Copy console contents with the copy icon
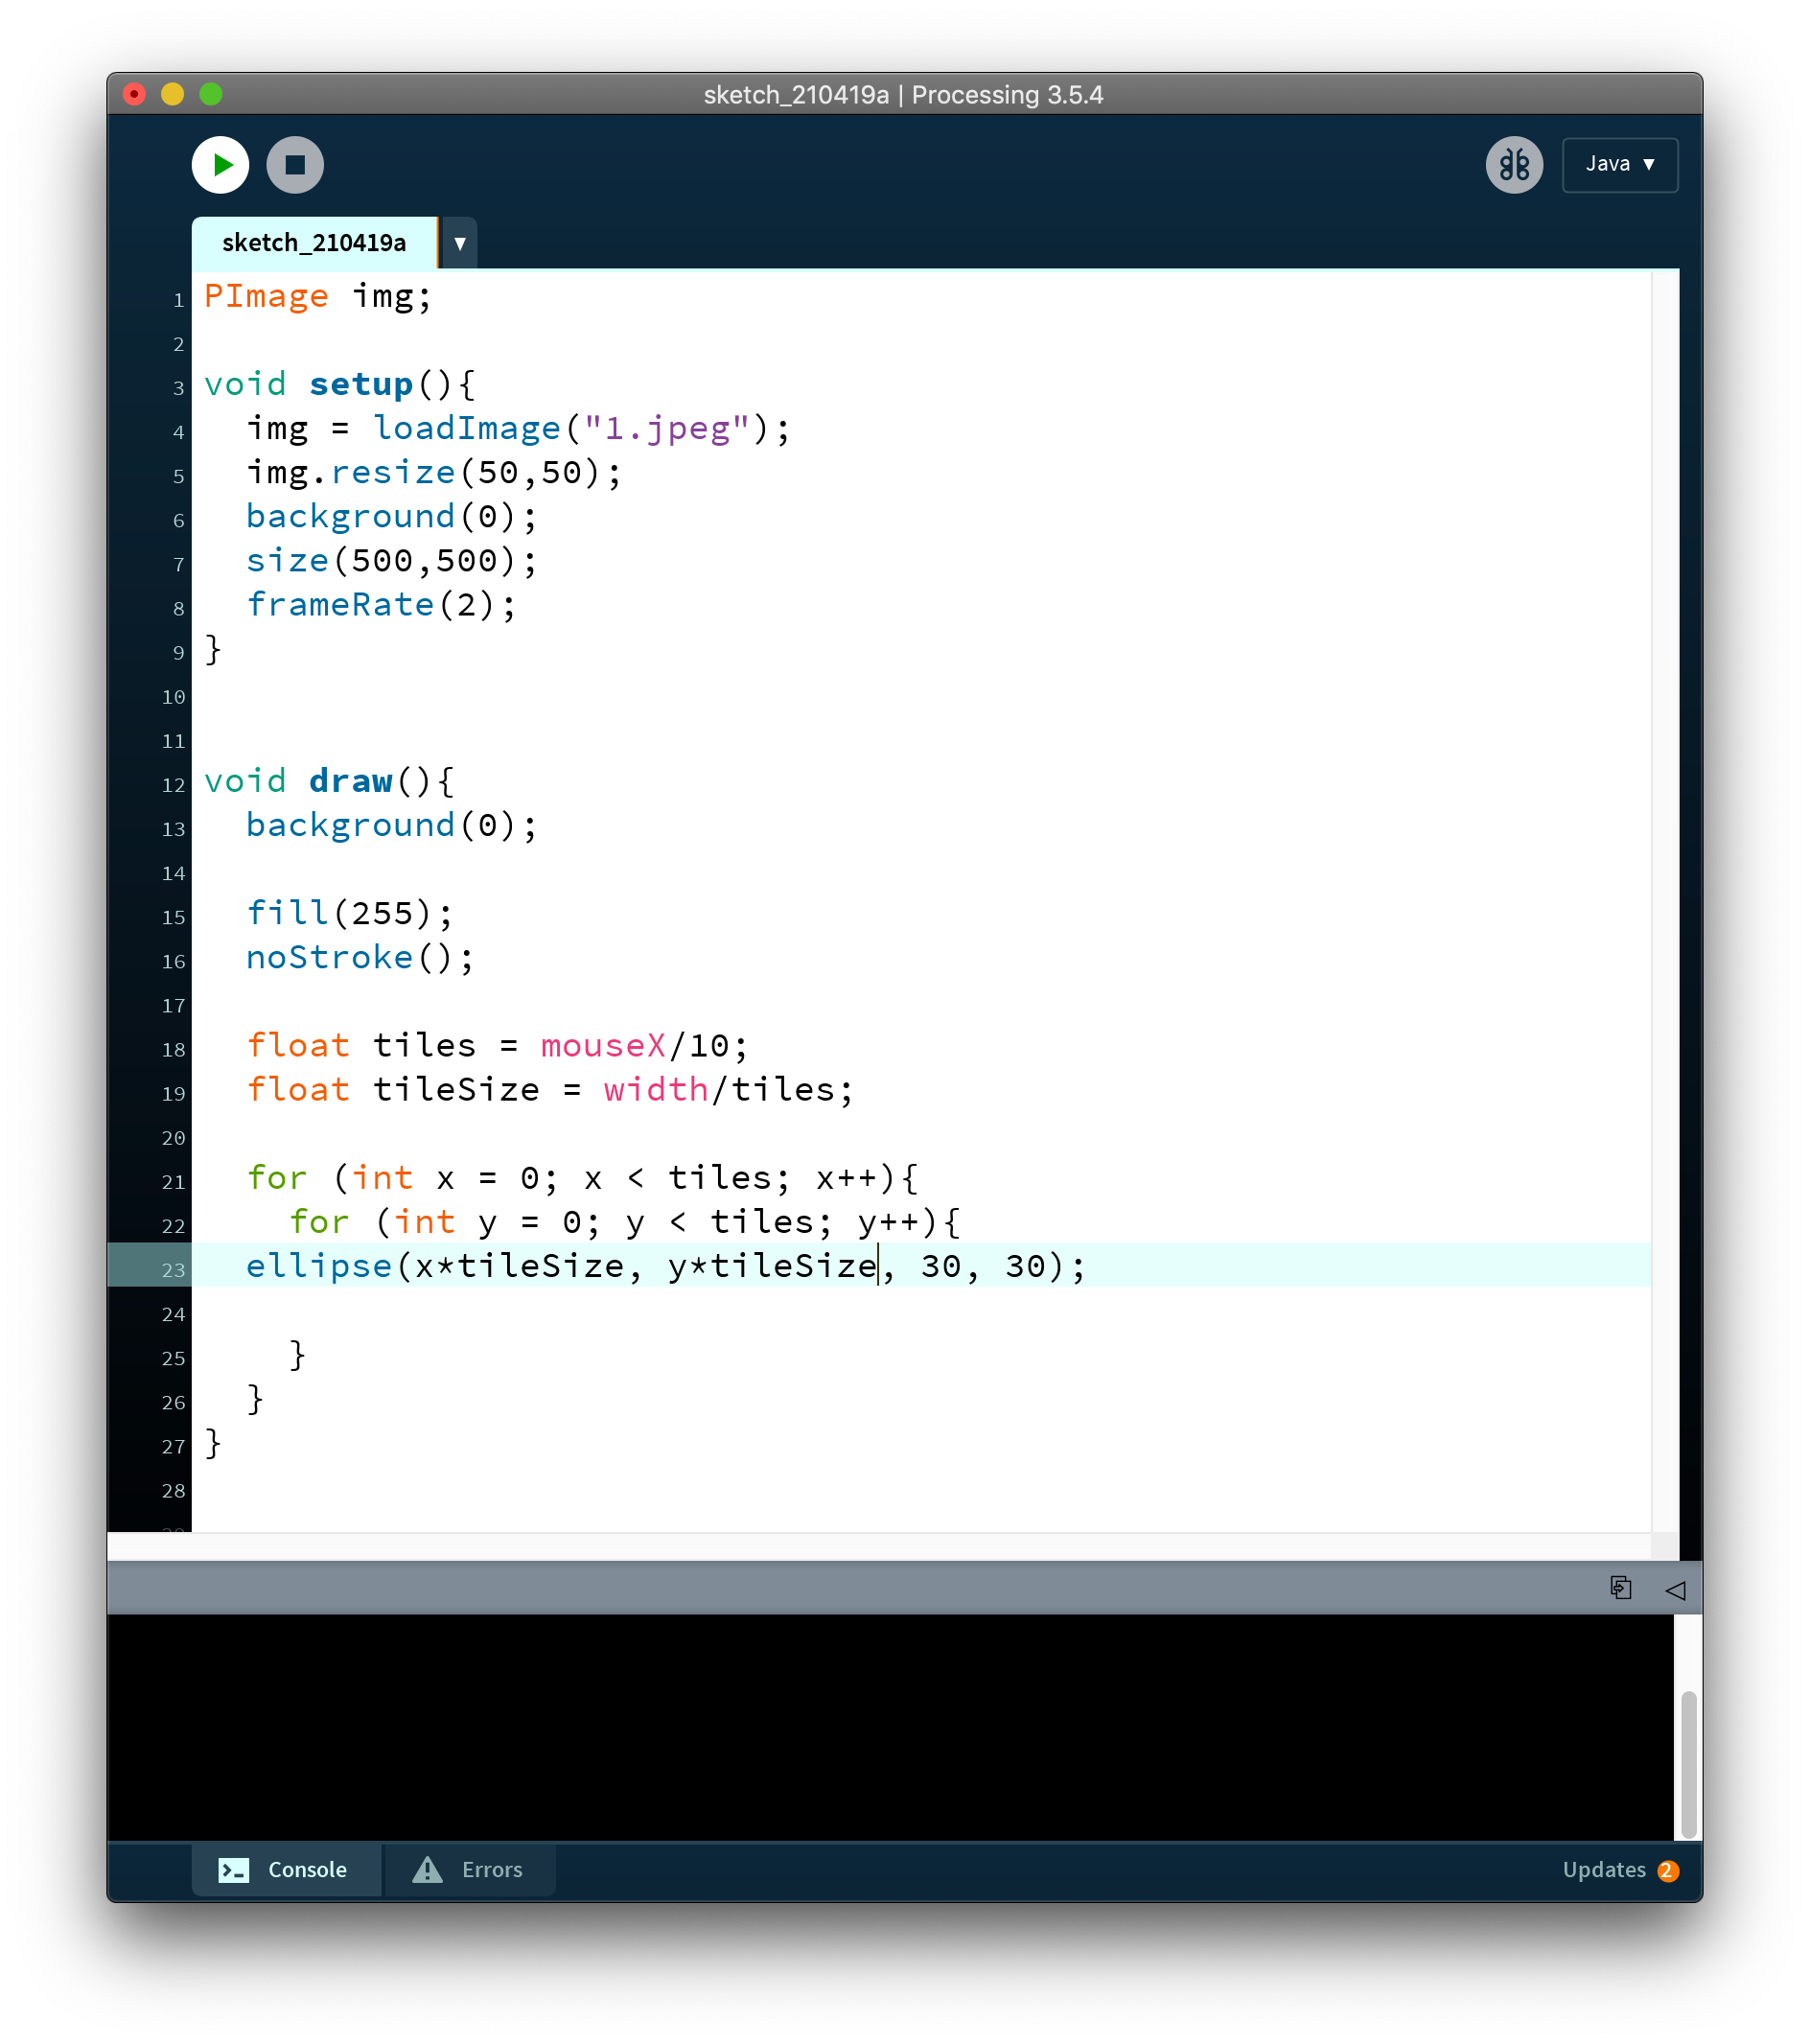The image size is (1810, 2044). point(1620,1587)
